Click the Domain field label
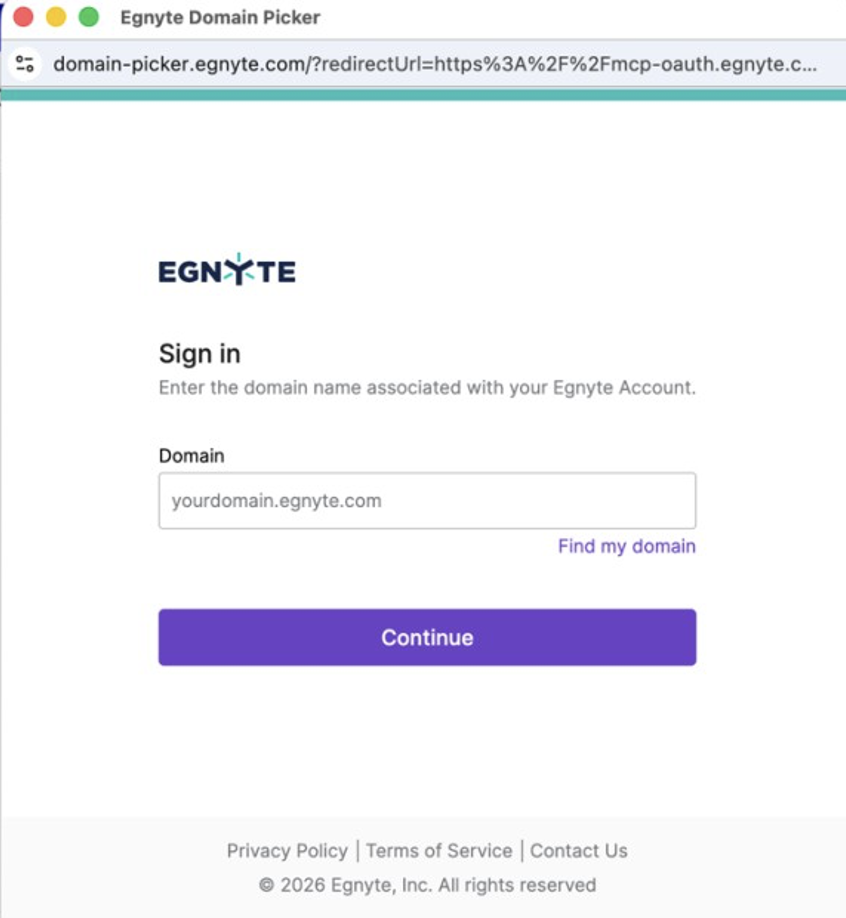 pyautogui.click(x=192, y=456)
